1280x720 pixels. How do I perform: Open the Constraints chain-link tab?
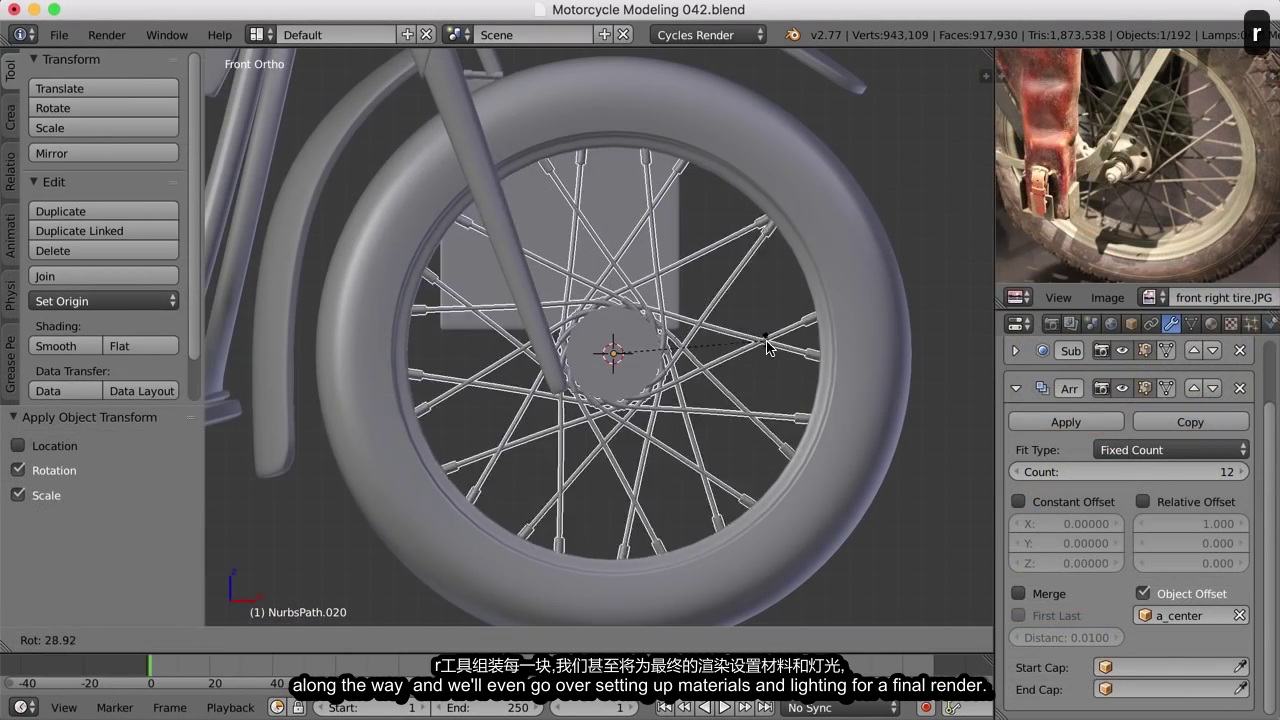1151,324
